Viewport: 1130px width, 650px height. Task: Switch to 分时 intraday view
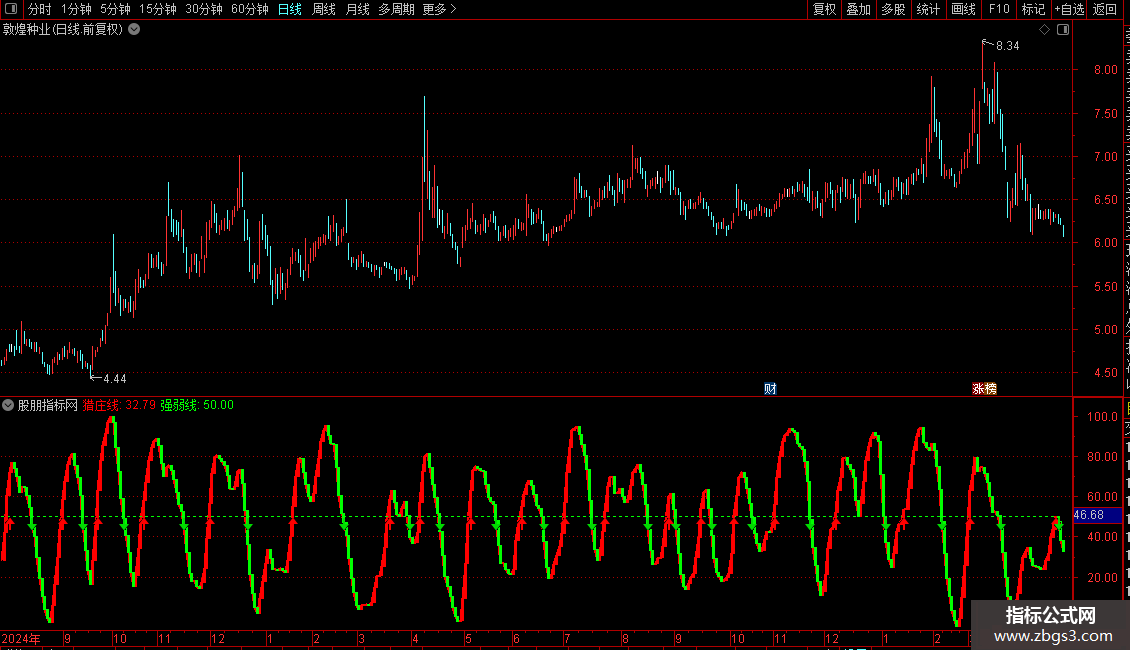[x=40, y=9]
